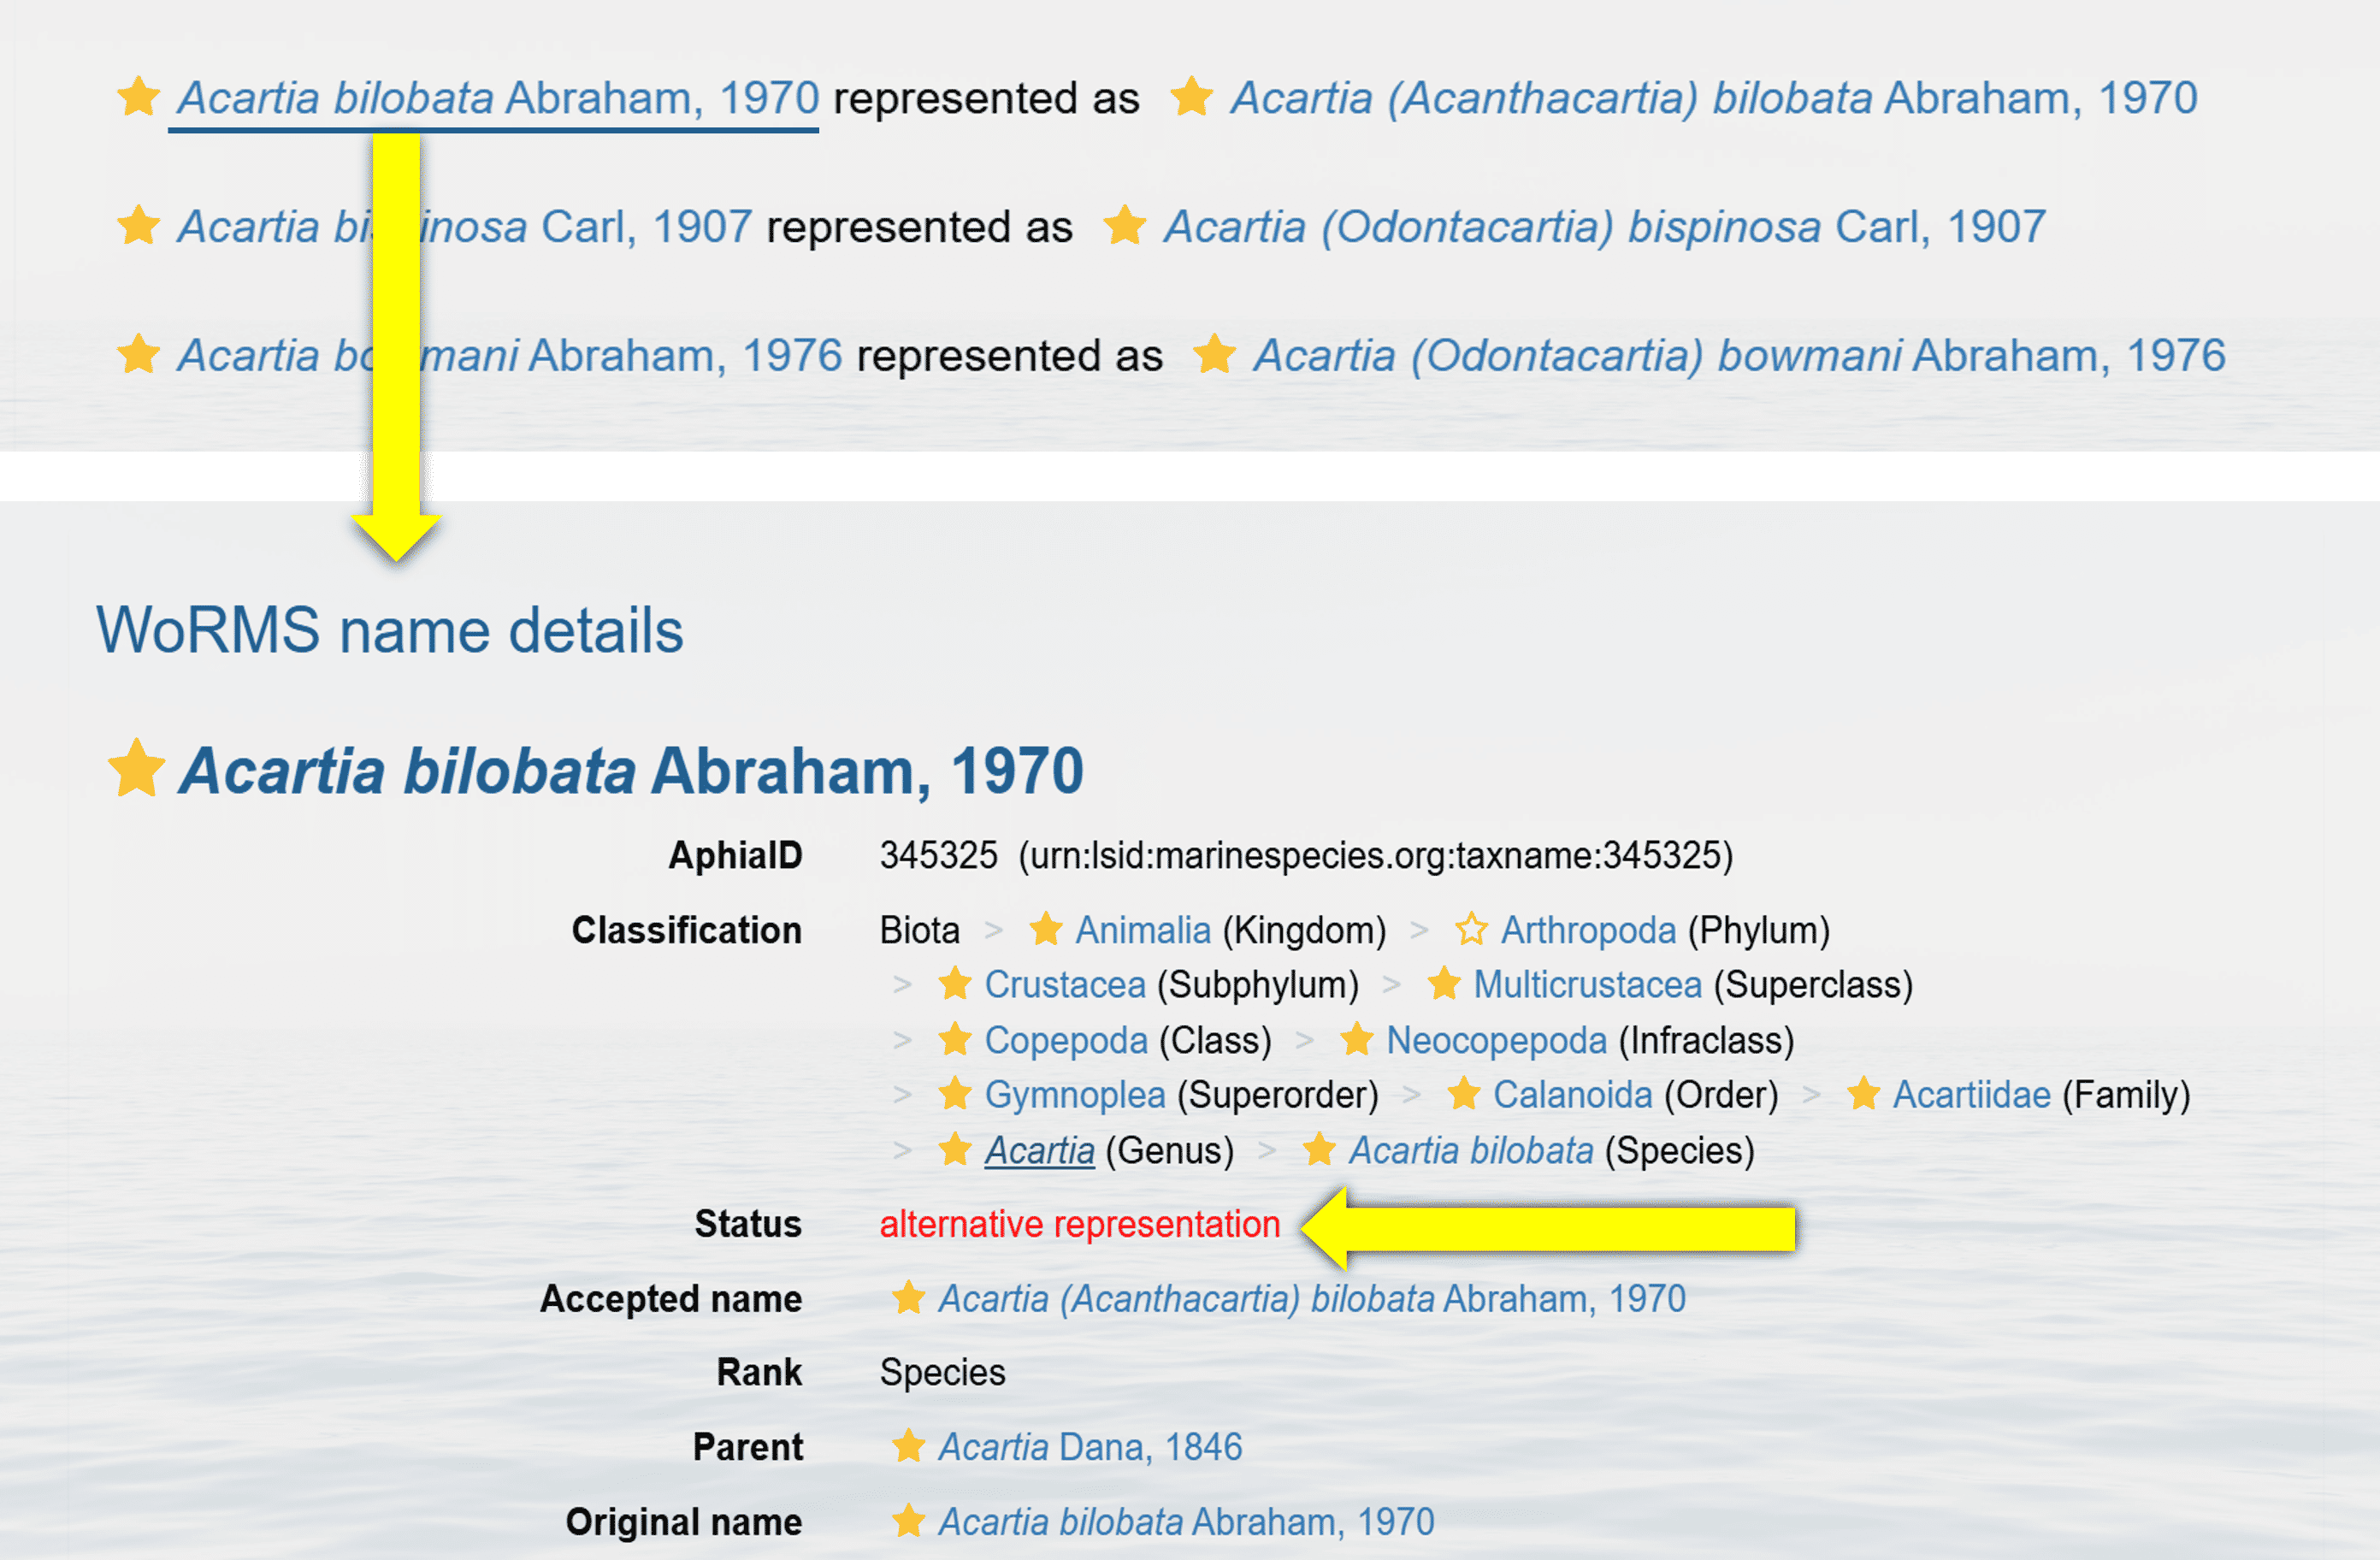Open Acartia bilobata (Species) classification link
Screen dimensions: 2380x1560
click(1471, 1150)
